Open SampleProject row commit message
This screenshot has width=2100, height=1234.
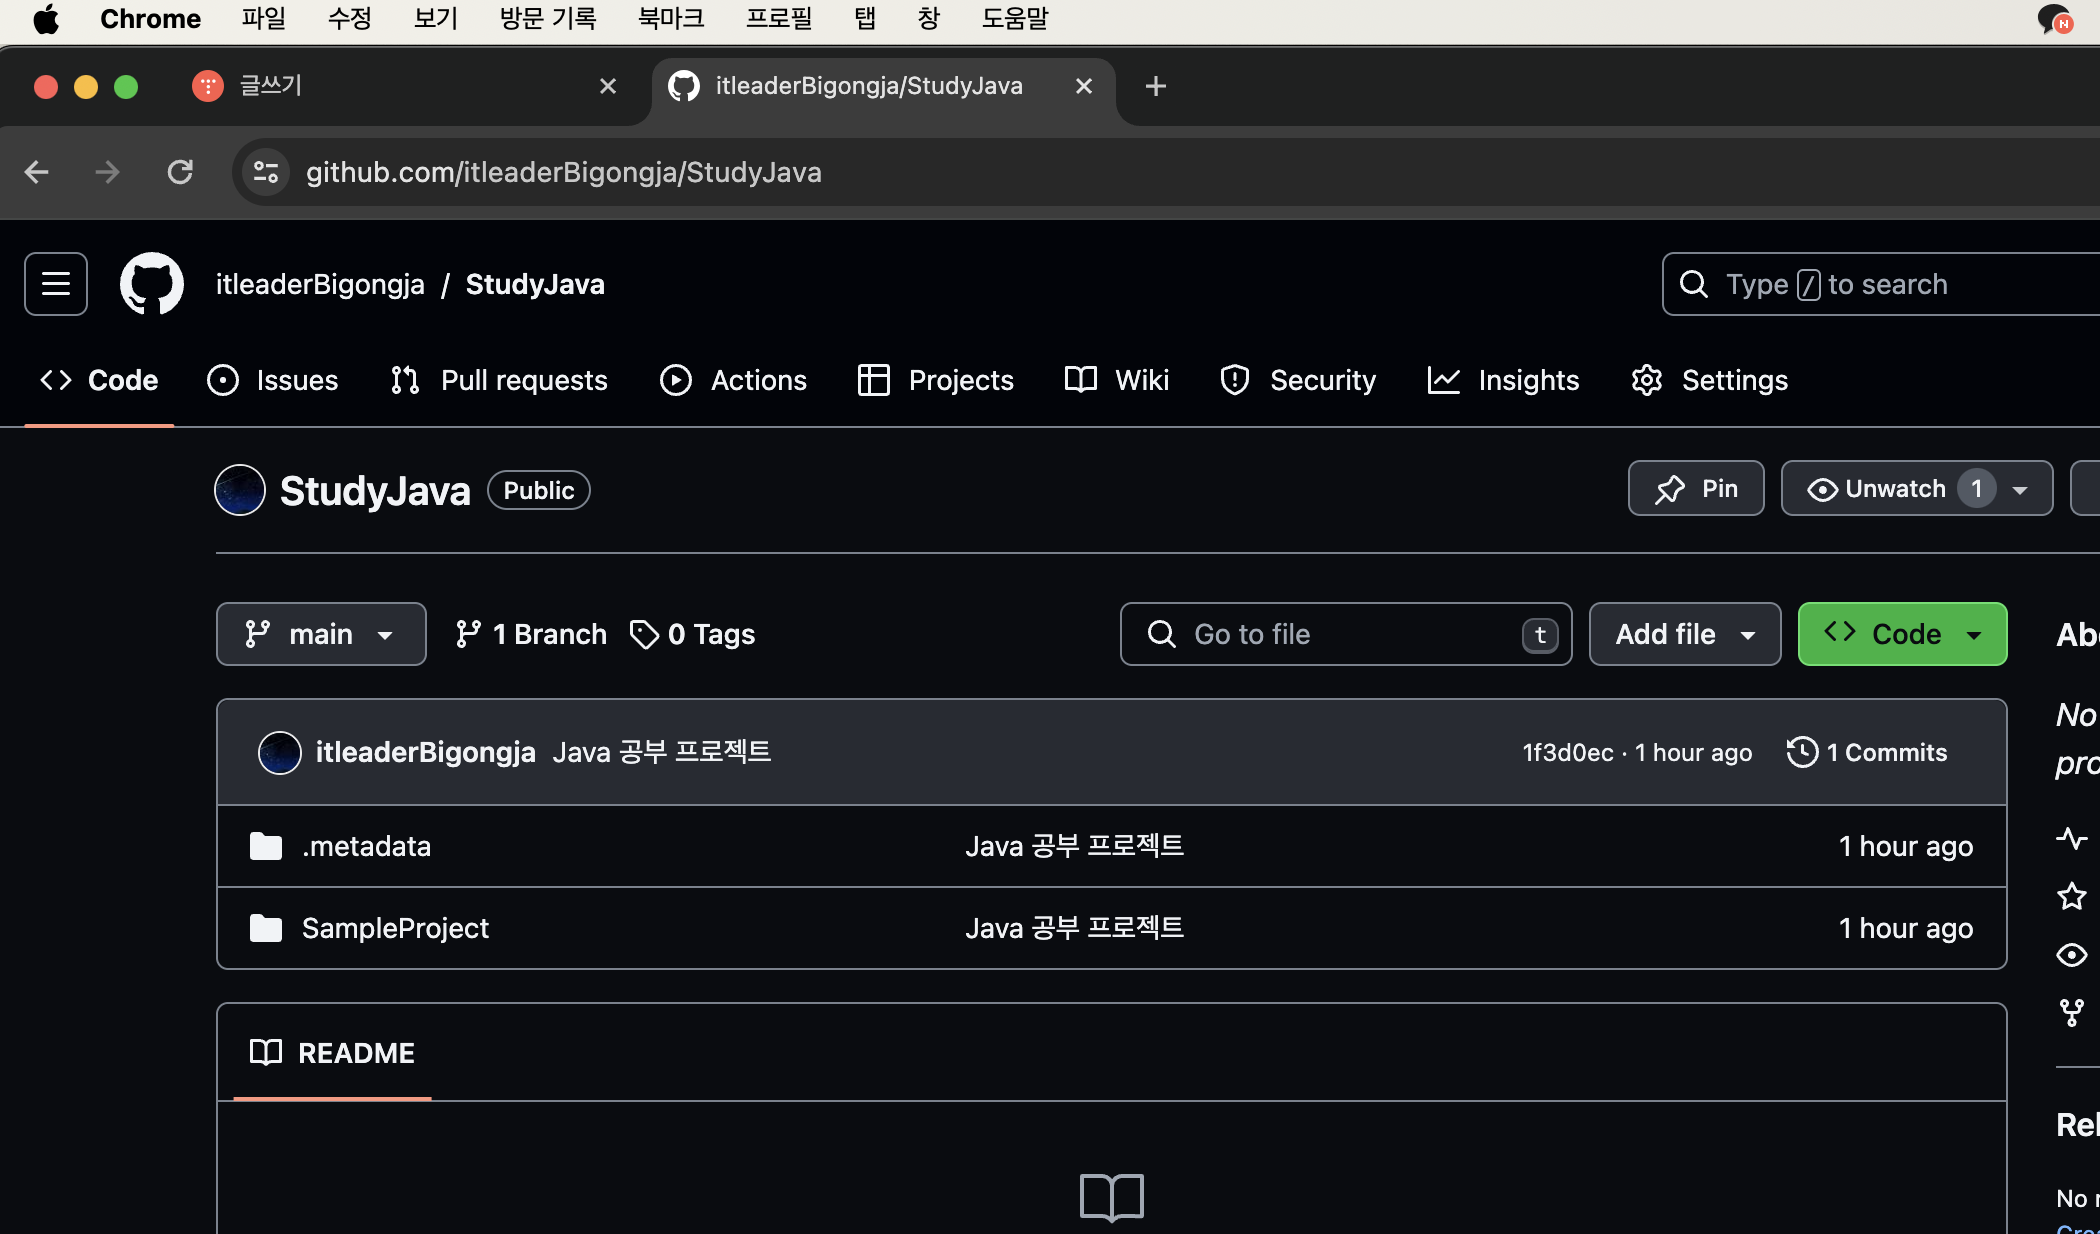[1074, 928]
